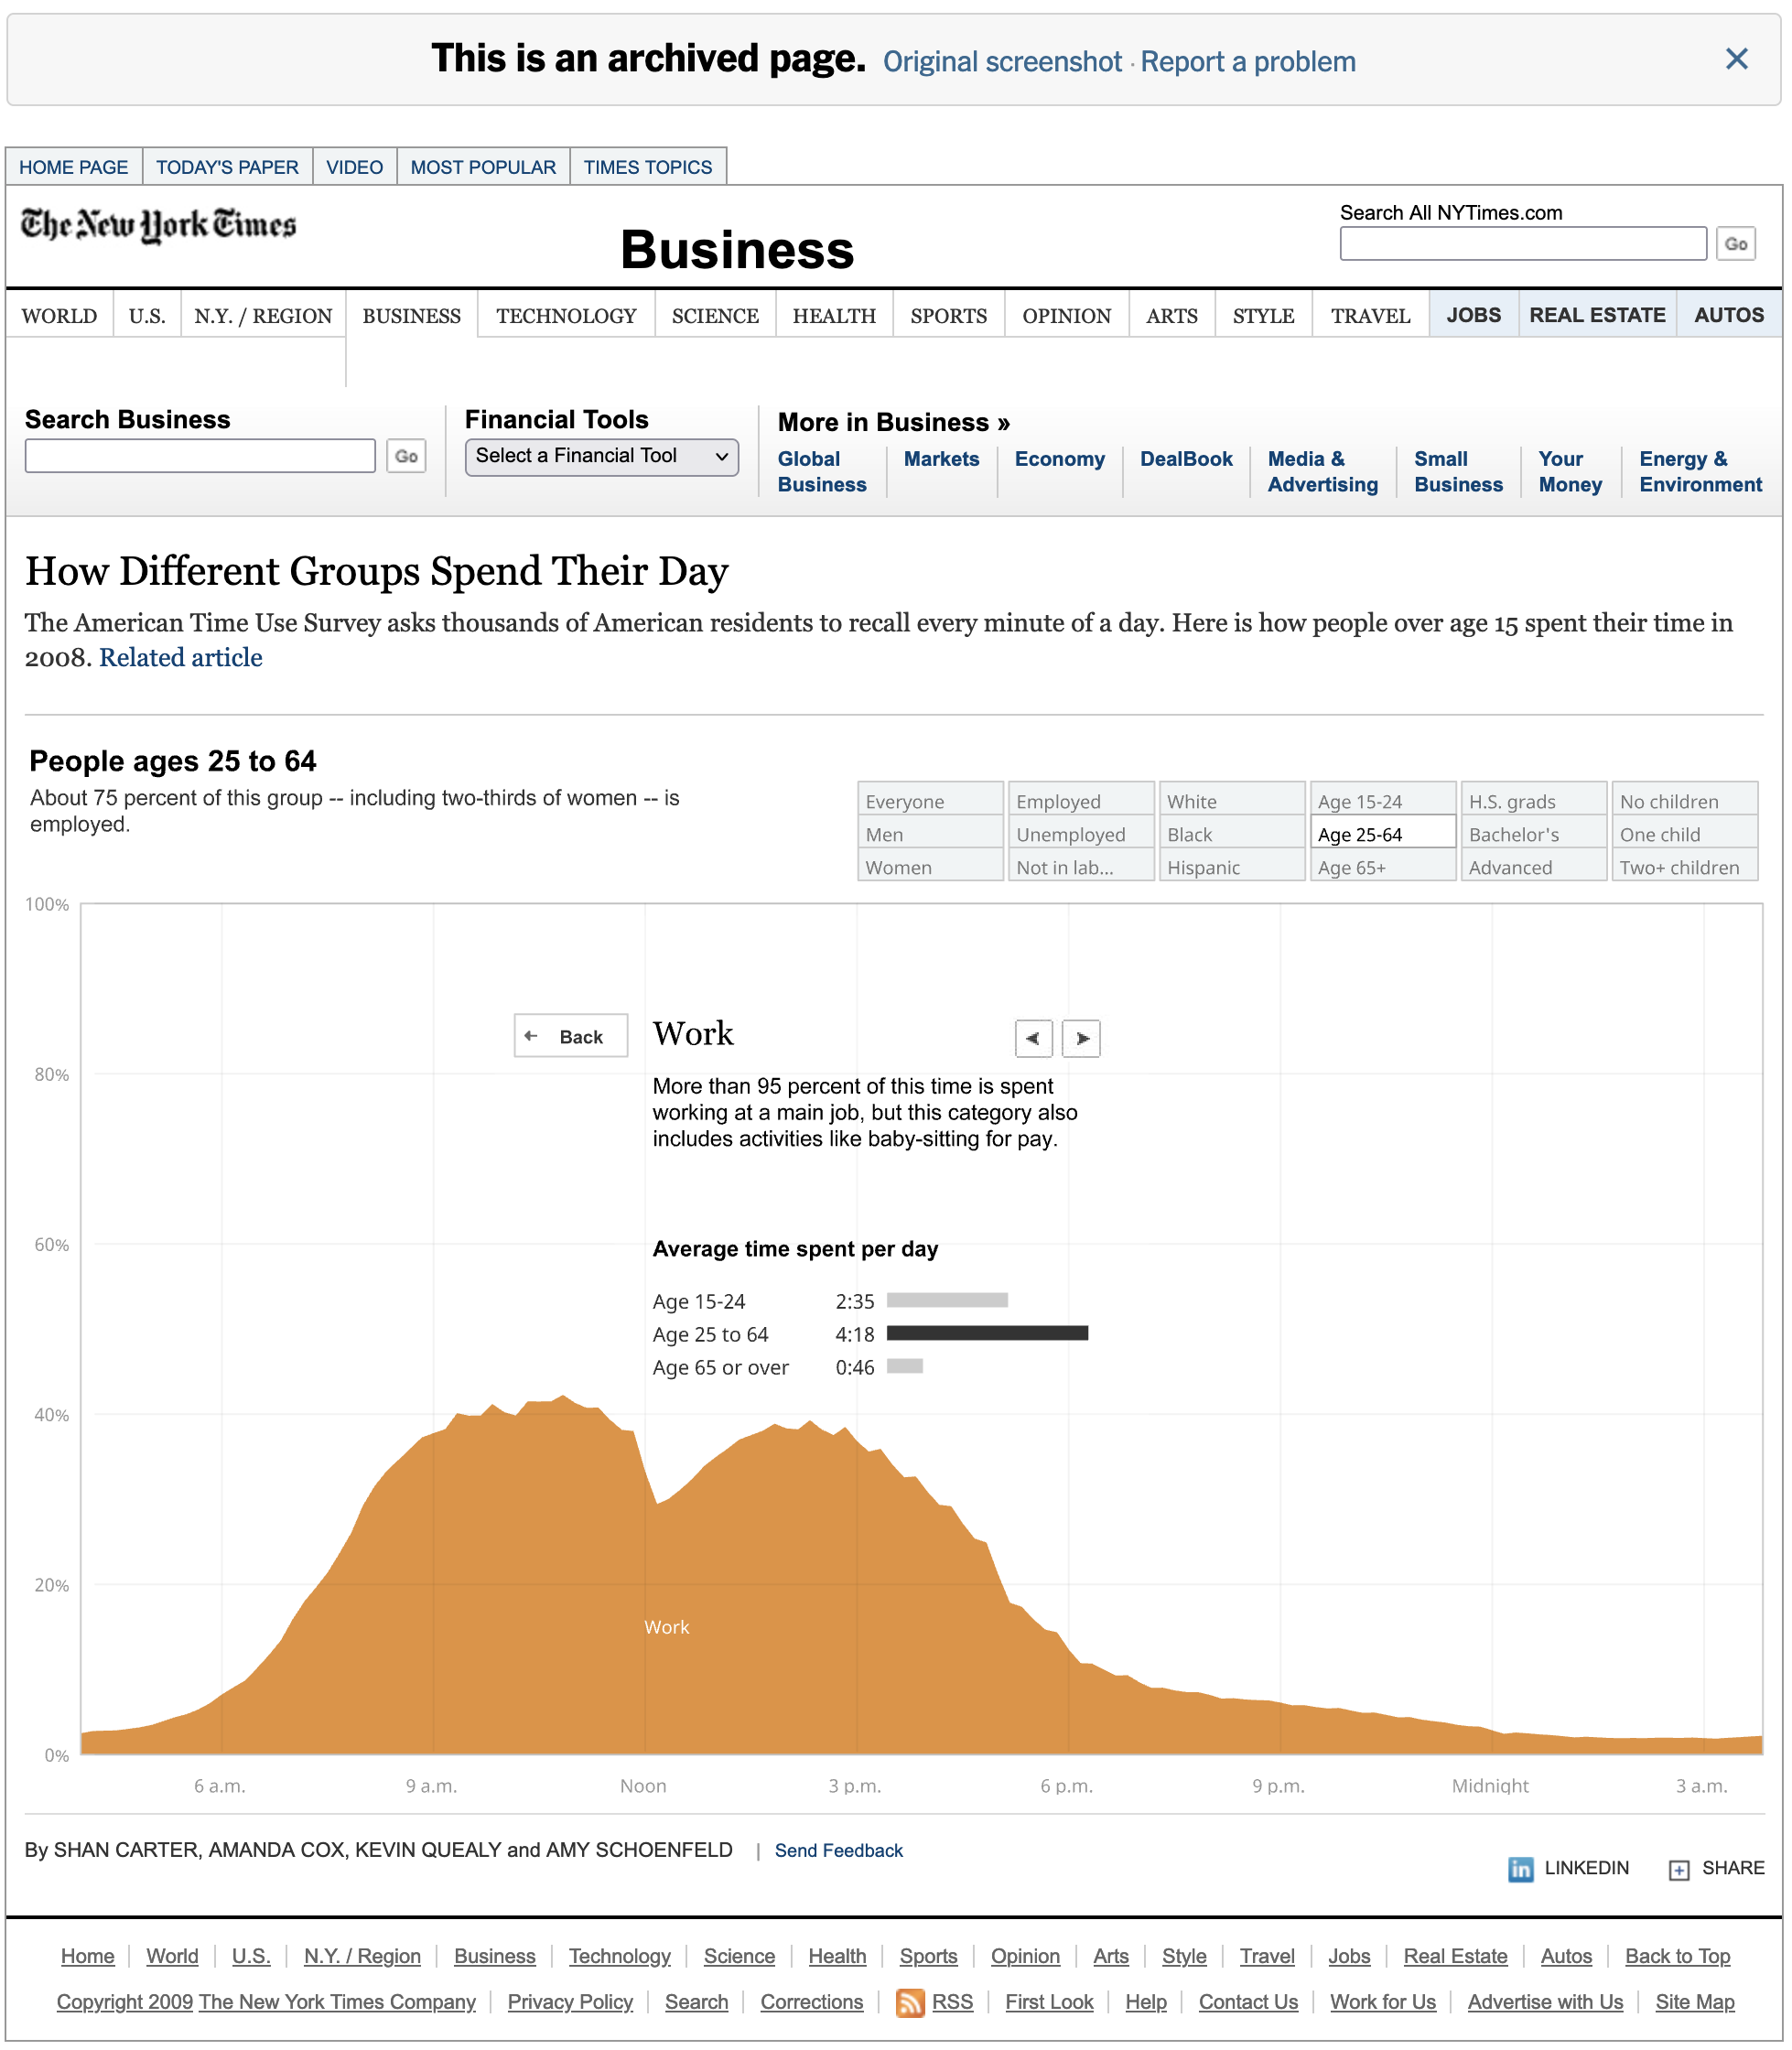Open the Select a Financial Tool dropdown
Image resolution: width=1792 pixels, height=2050 pixels.
(x=601, y=457)
